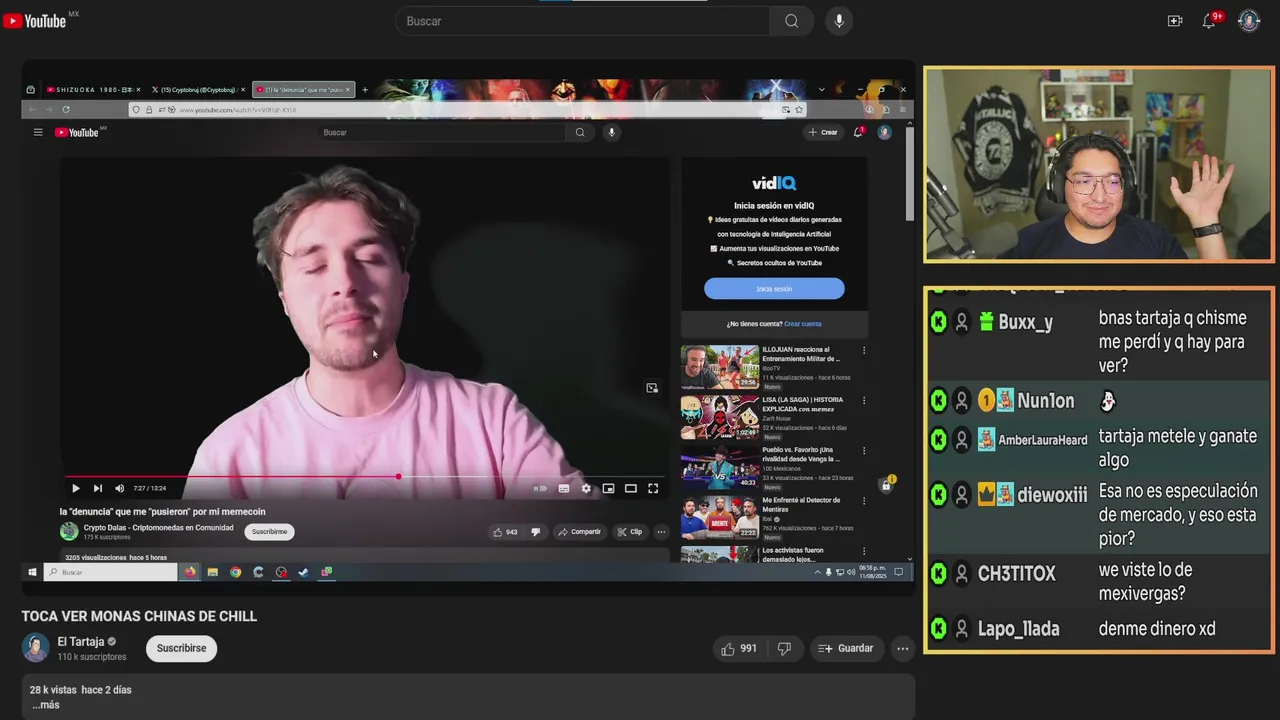
Task: Click browser back arrow in Firefox window
Action: pos(32,109)
